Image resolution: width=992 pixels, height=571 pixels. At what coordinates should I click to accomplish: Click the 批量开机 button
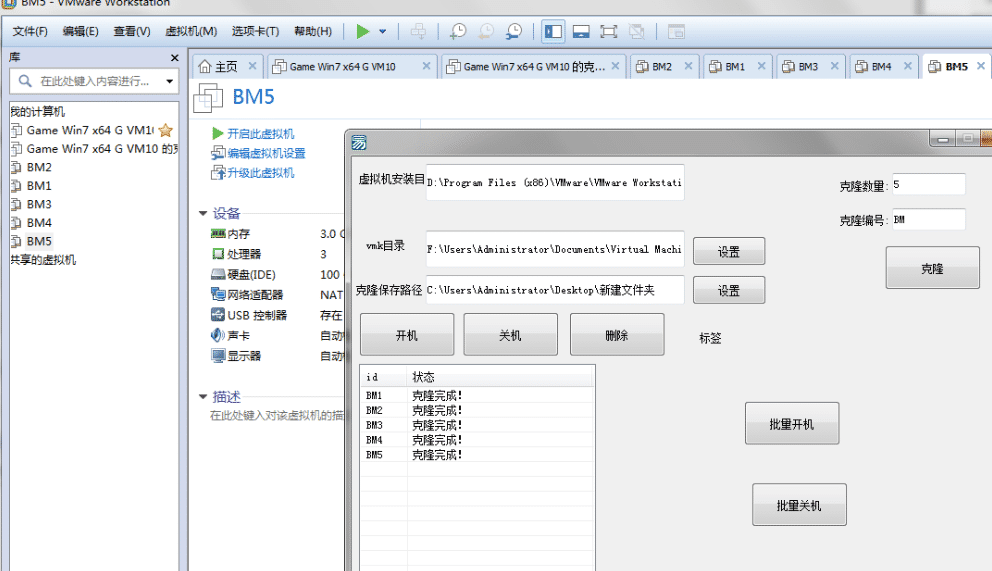tap(792, 424)
